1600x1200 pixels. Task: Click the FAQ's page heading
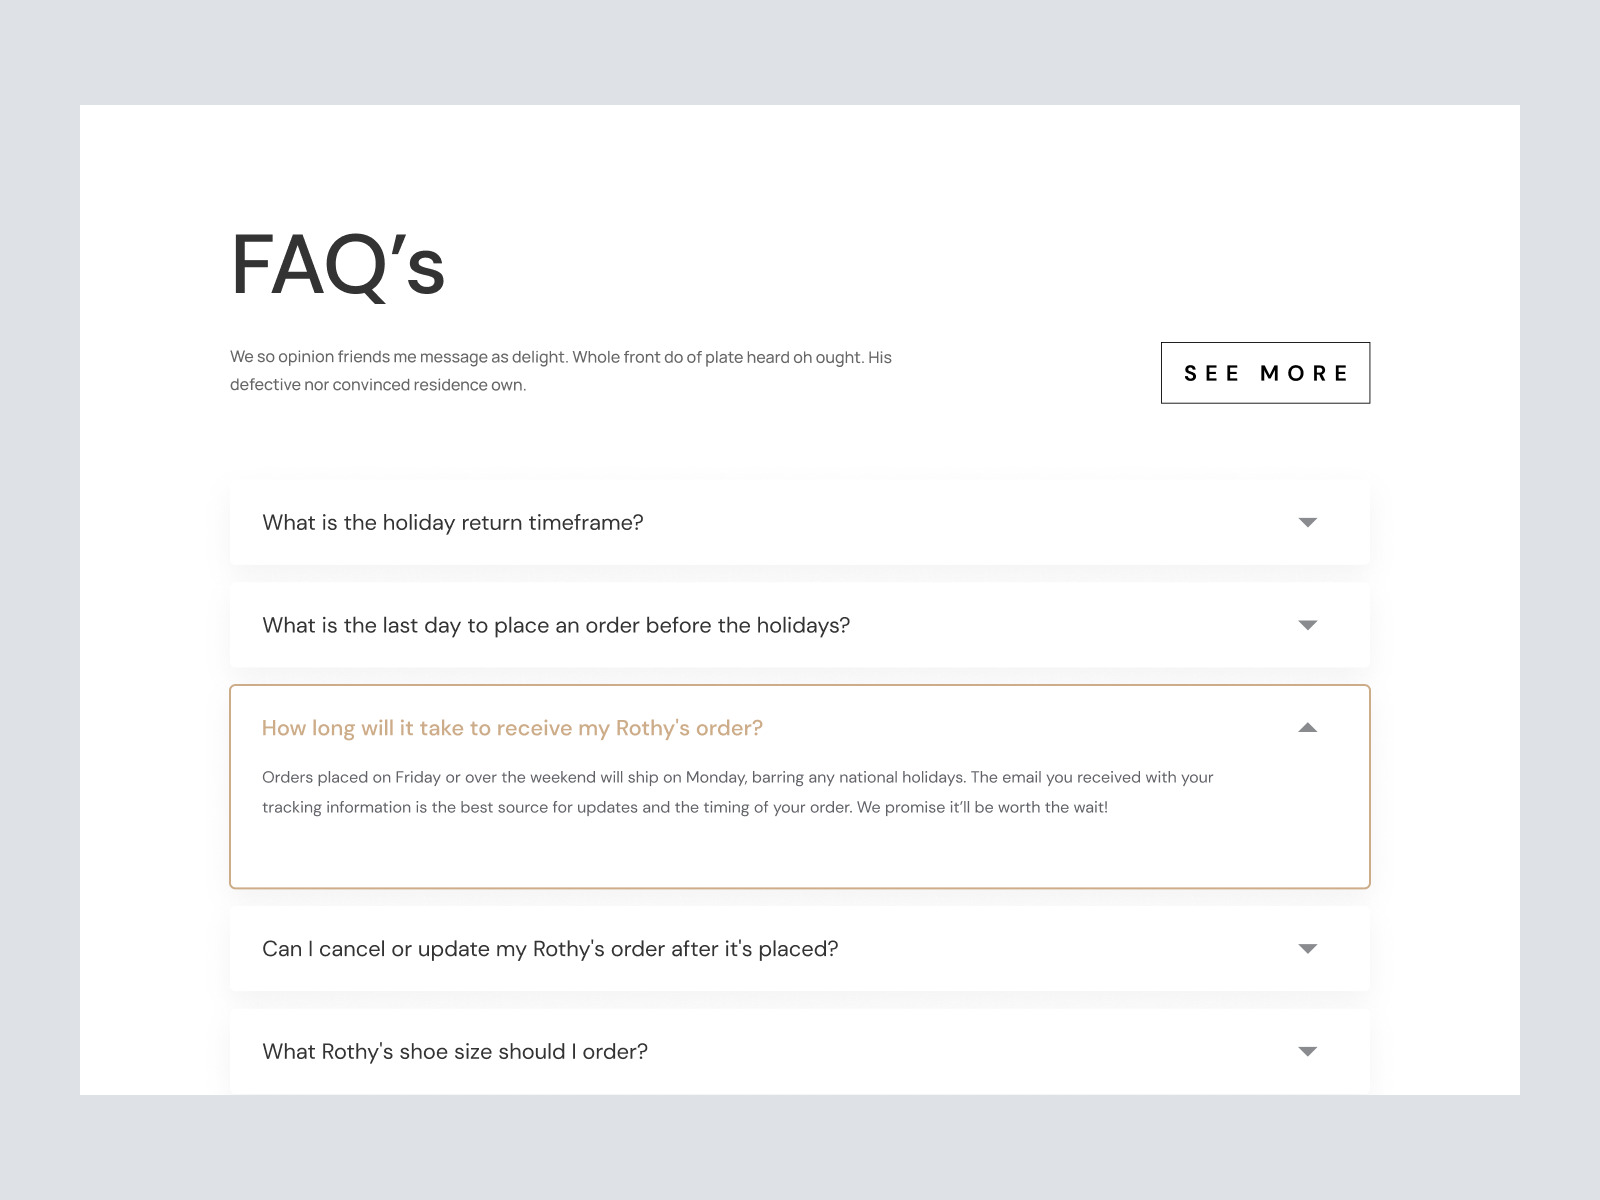(337, 266)
